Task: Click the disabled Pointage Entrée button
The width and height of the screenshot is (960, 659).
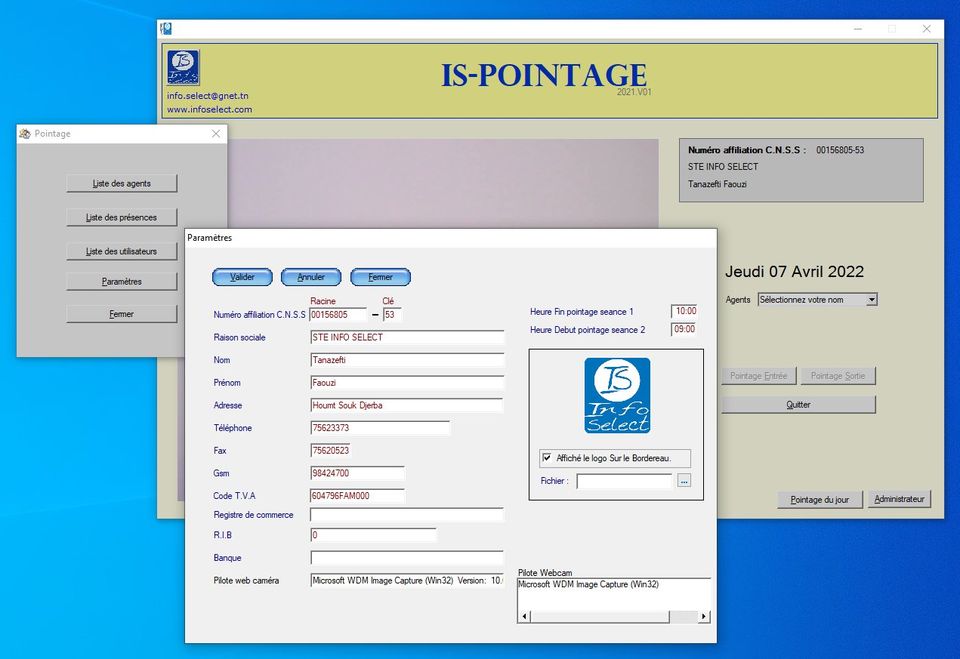Action: (x=759, y=376)
